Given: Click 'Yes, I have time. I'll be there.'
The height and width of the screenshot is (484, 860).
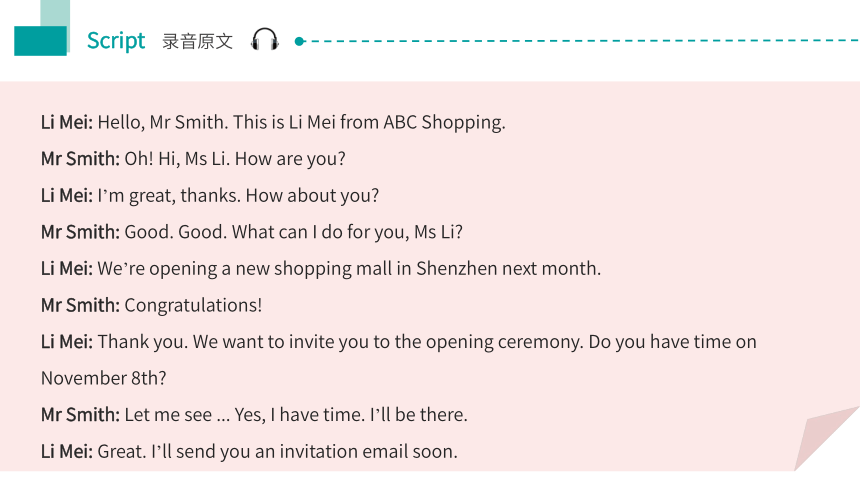Looking at the screenshot, I should tap(351, 415).
